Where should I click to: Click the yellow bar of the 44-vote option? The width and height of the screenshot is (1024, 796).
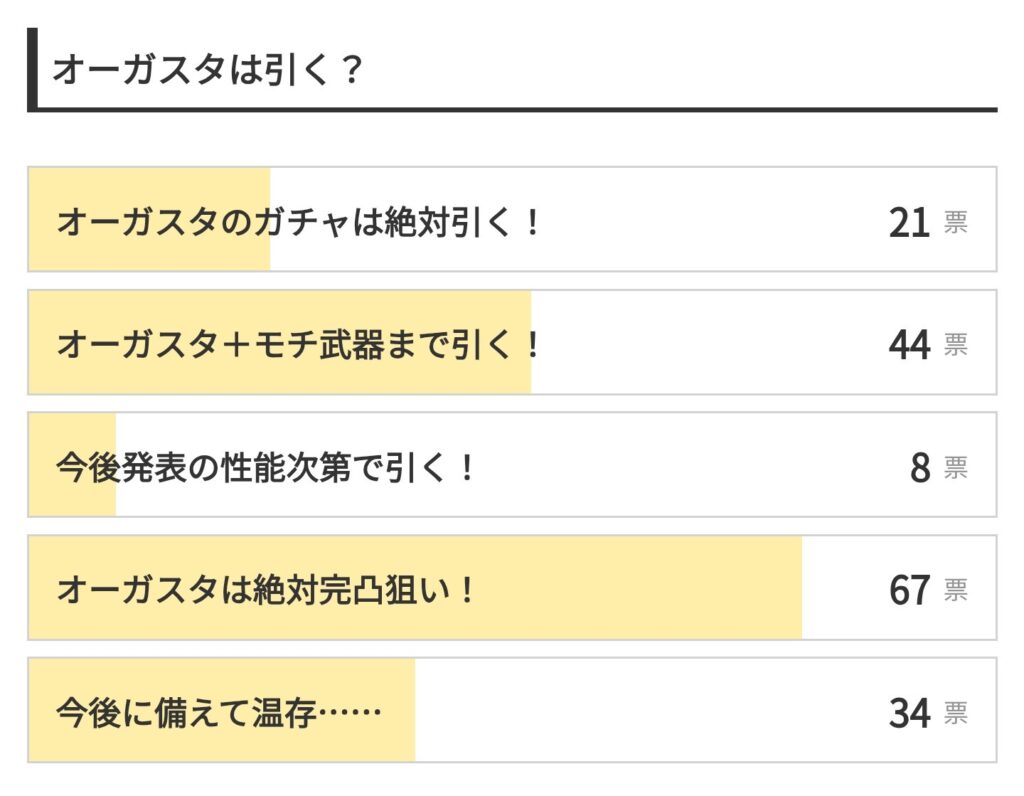pyautogui.click(x=280, y=342)
